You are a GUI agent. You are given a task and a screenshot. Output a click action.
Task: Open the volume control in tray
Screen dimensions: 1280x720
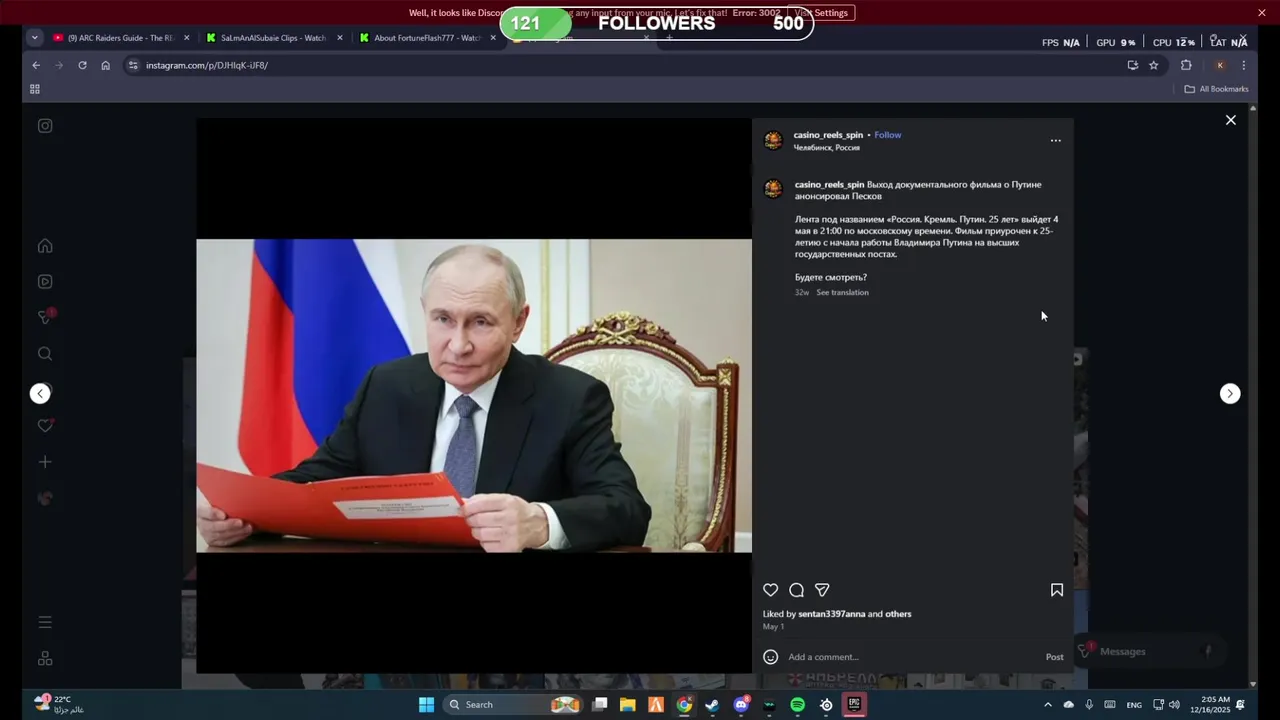click(x=1174, y=705)
